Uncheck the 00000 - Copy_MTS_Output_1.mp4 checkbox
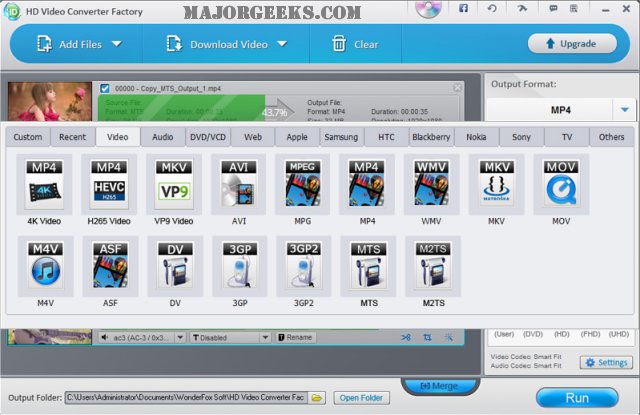640x415 pixels. pos(105,88)
